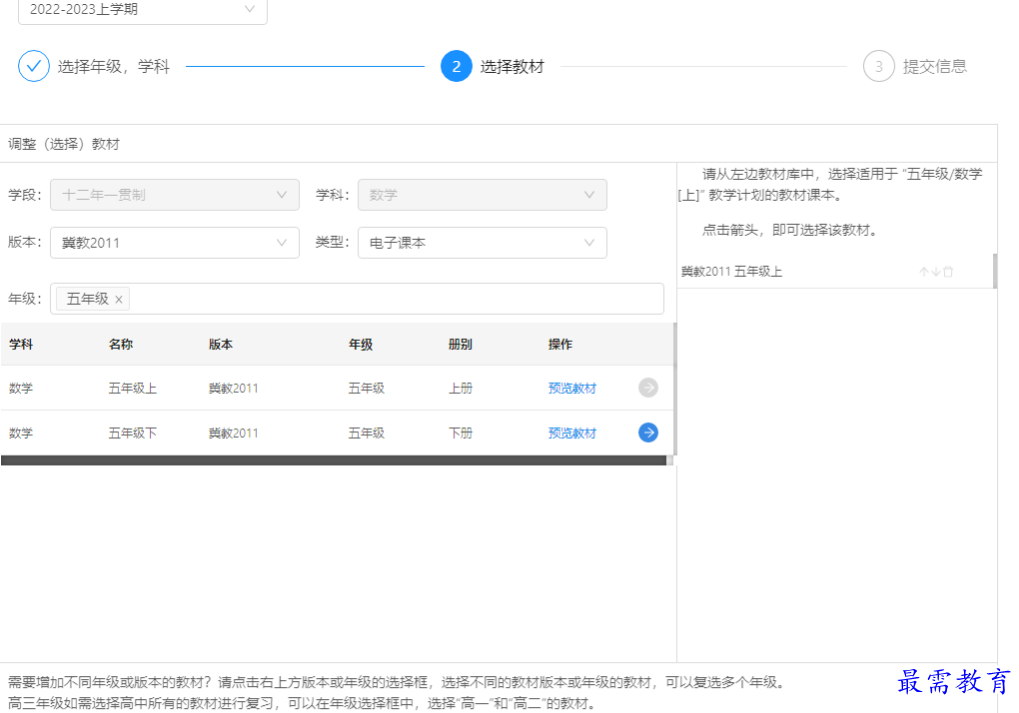Click the 名称 column header
The height and width of the screenshot is (713, 1019).
[x=121, y=344]
